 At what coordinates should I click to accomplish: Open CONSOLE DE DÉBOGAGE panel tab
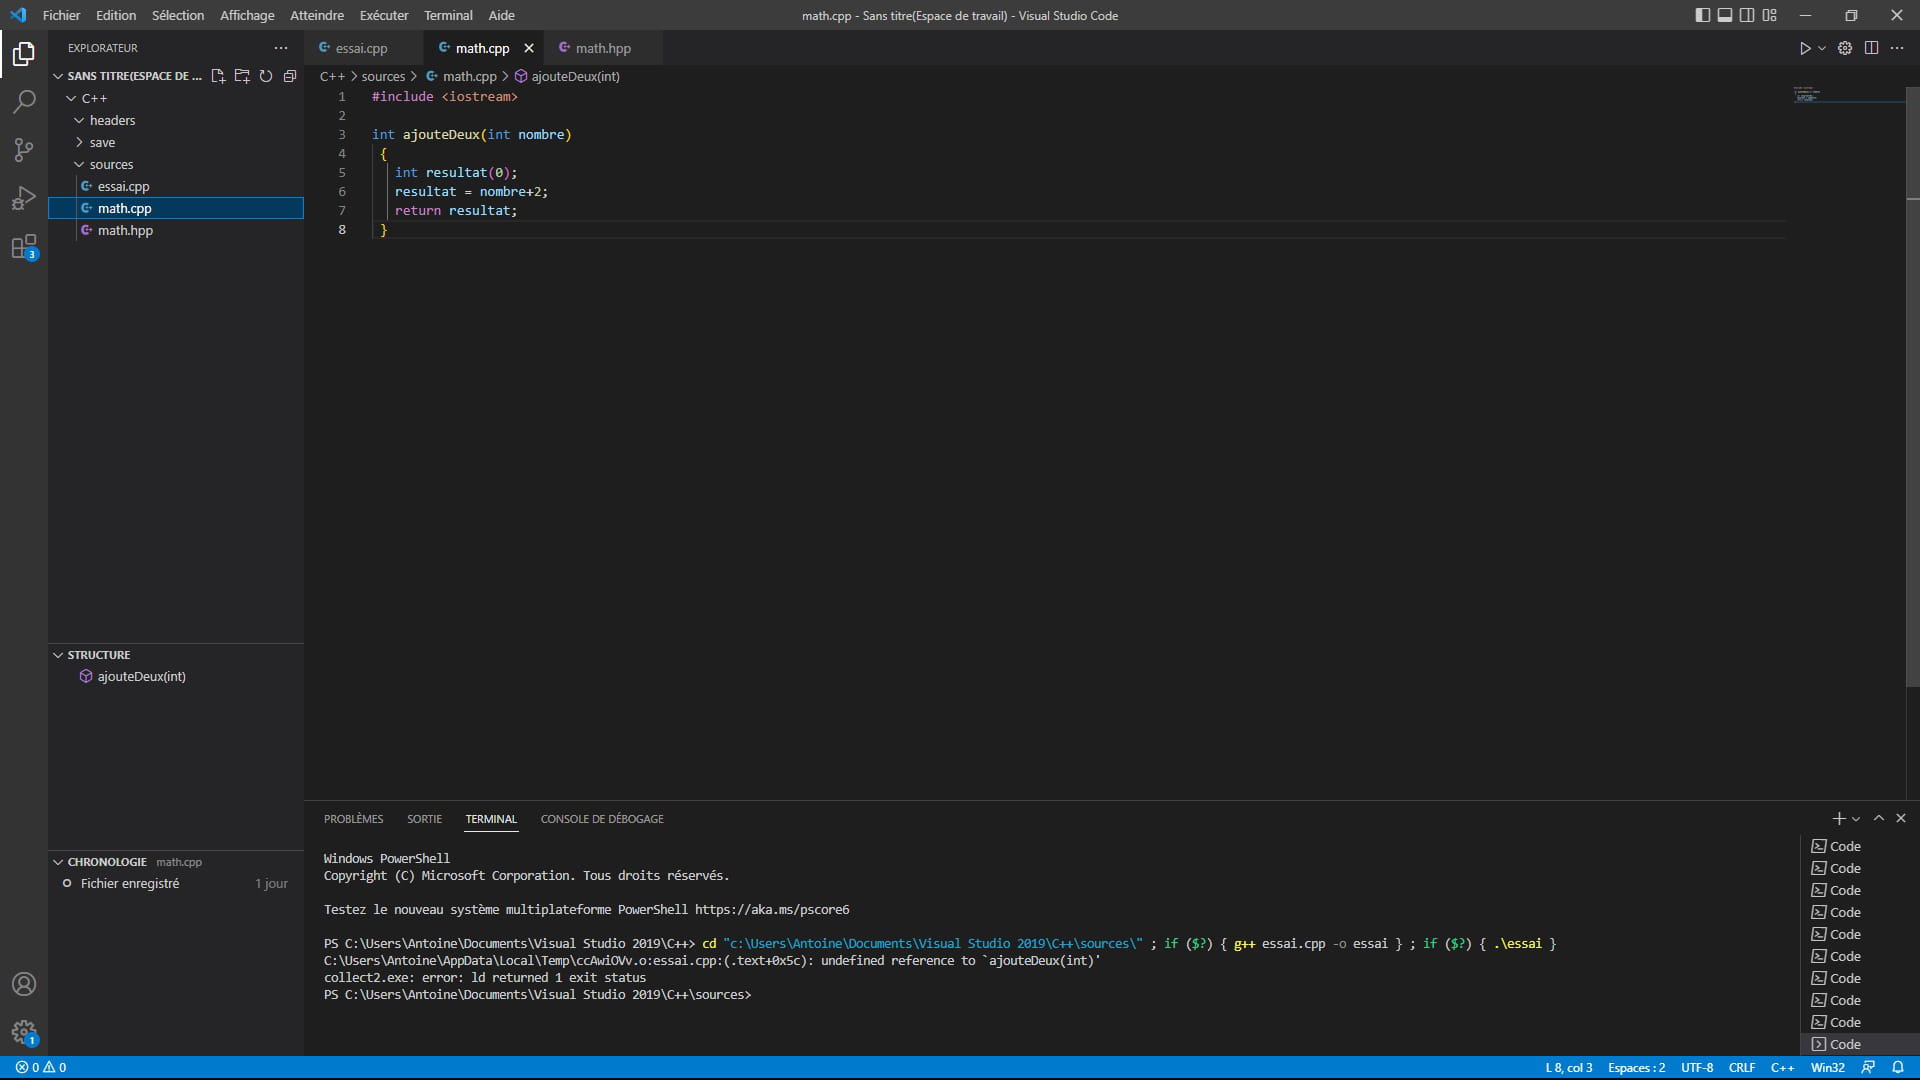tap(602, 819)
